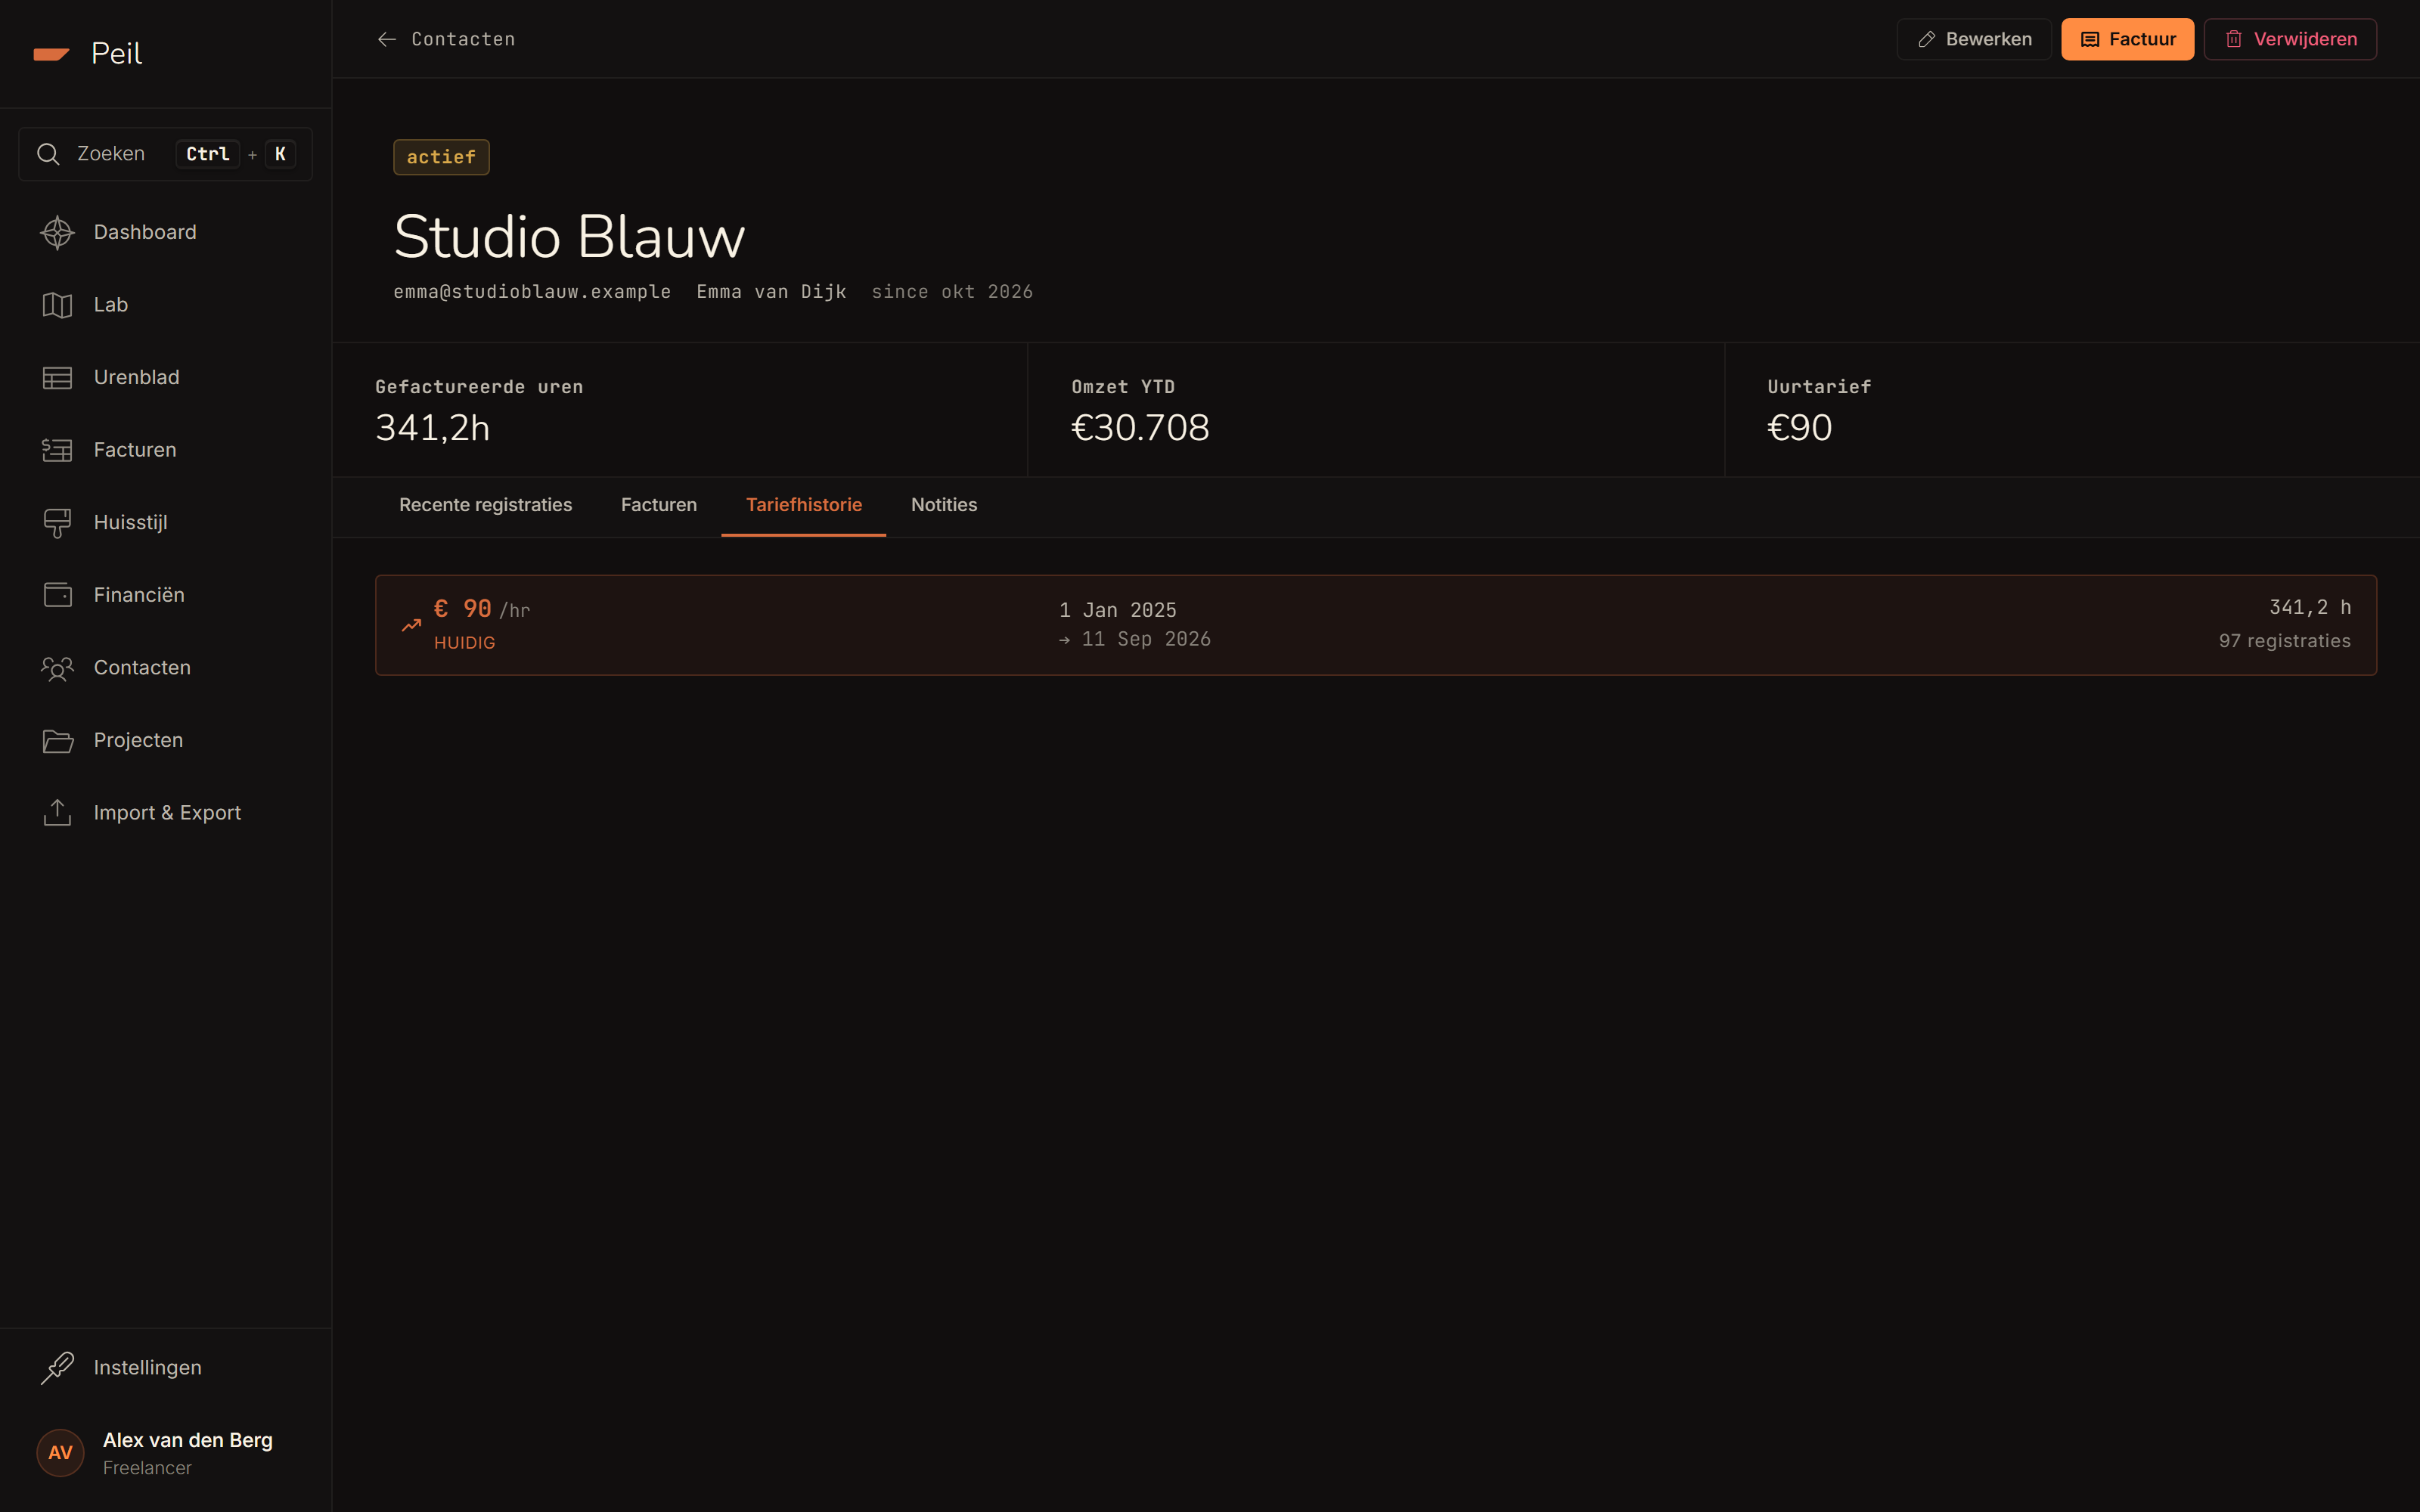Screen dimensions: 2420x1512
Task: Click the Emma van Dijk contact name
Action: tap(771, 292)
